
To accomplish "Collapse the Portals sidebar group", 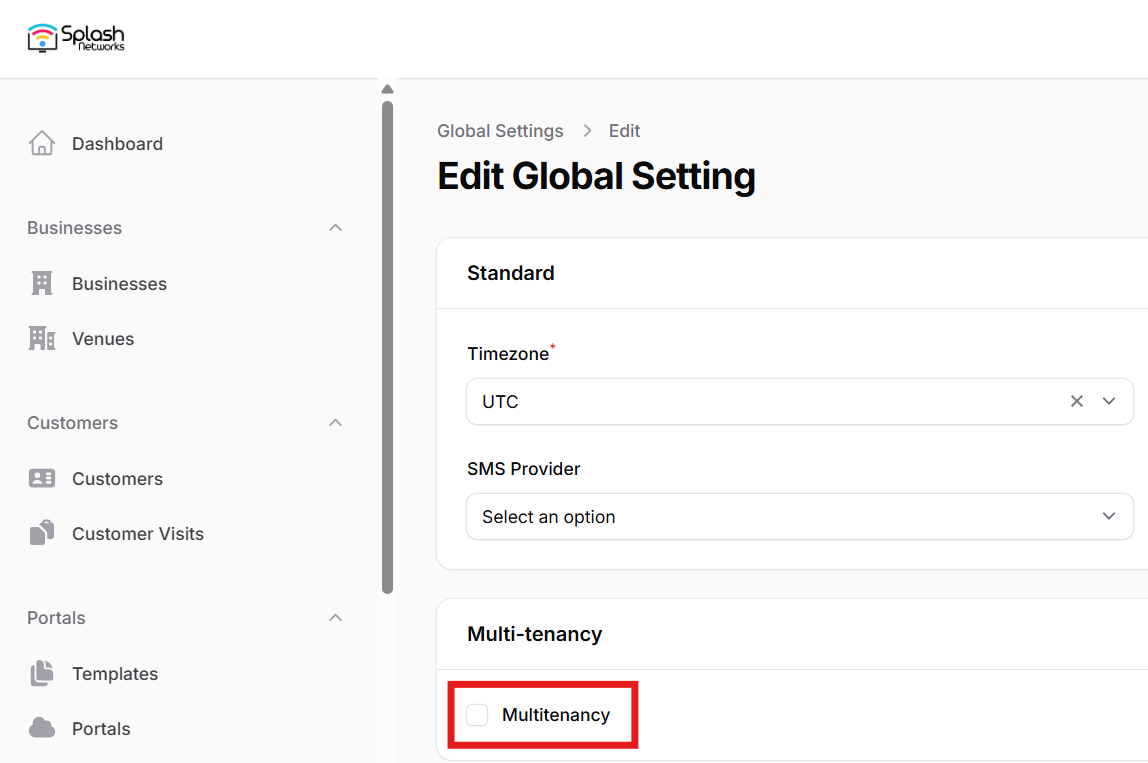I will coord(336,618).
